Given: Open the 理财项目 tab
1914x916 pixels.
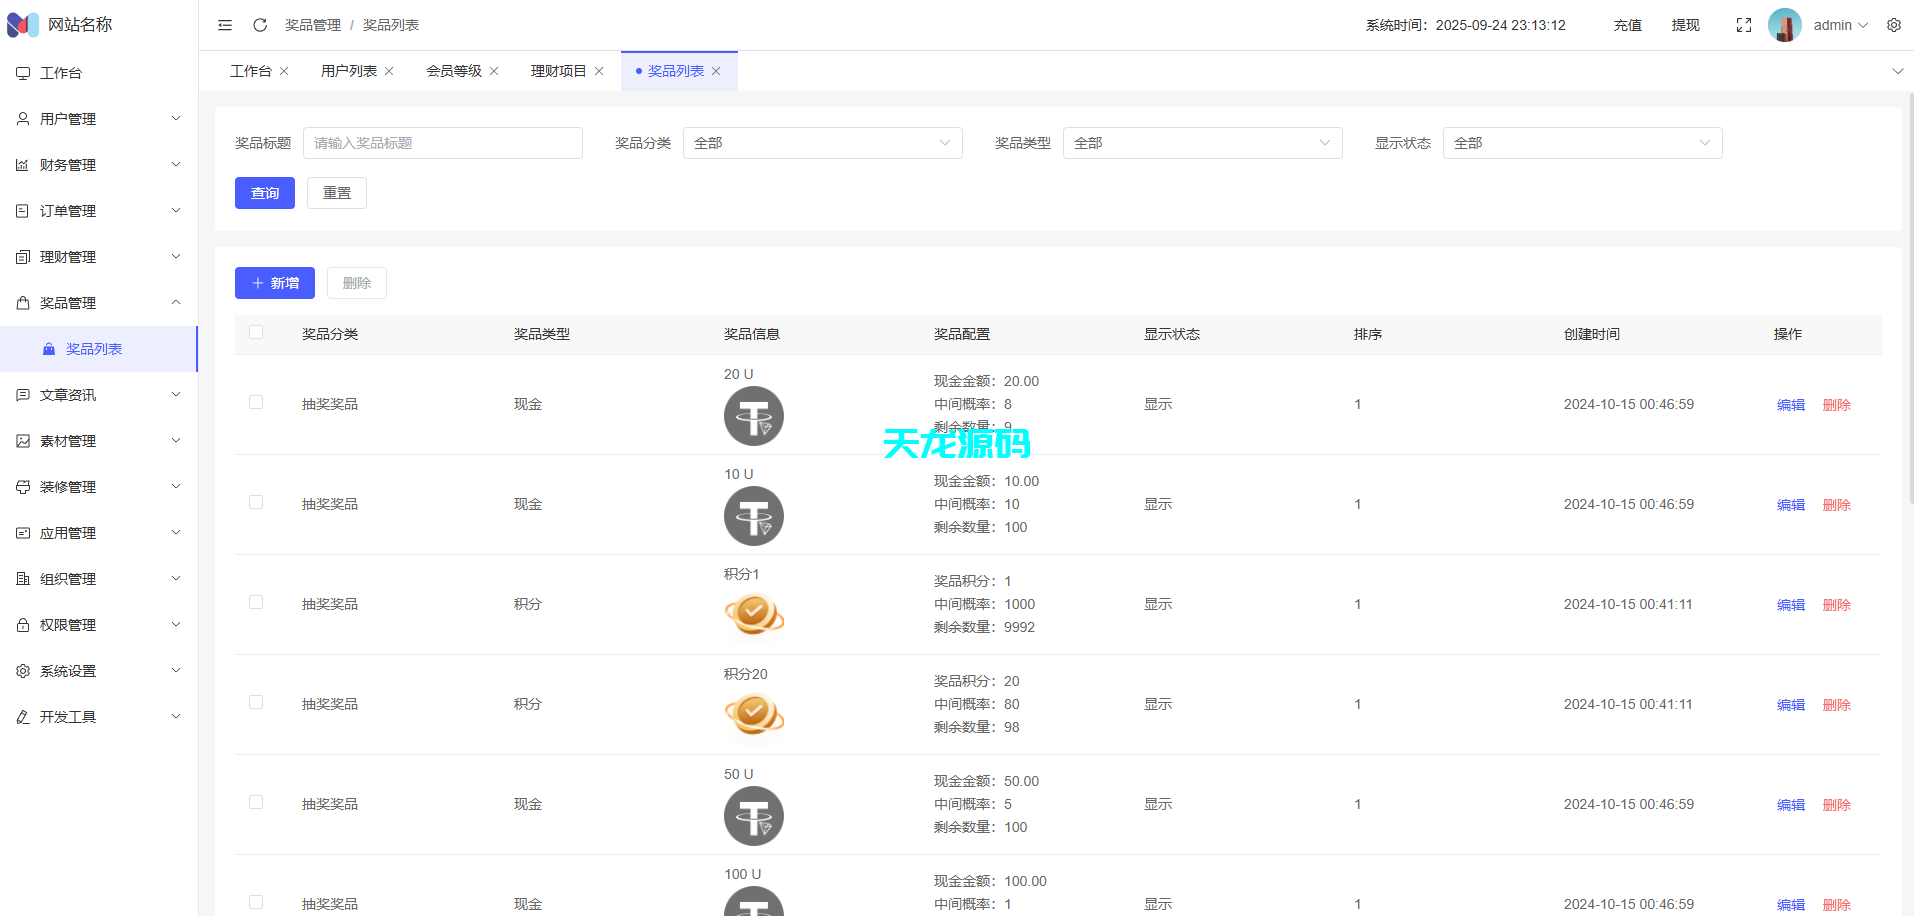Looking at the screenshot, I should [557, 70].
